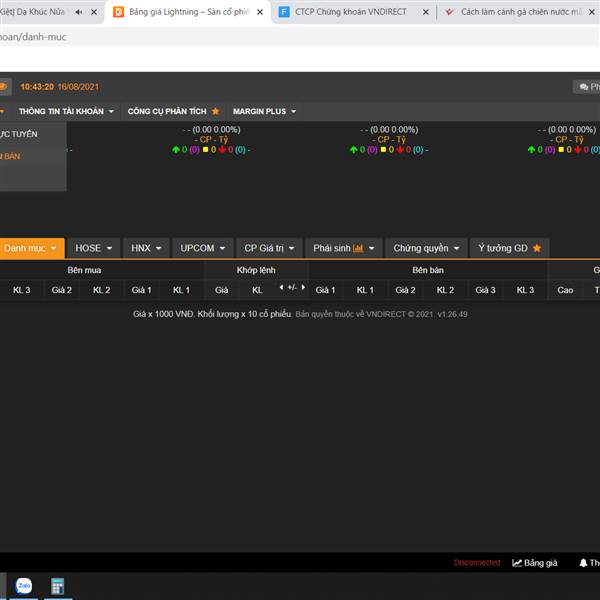Screen dimensions: 600x600
Task: Click the Phái sinh chart icon
Action: [x=358, y=248]
